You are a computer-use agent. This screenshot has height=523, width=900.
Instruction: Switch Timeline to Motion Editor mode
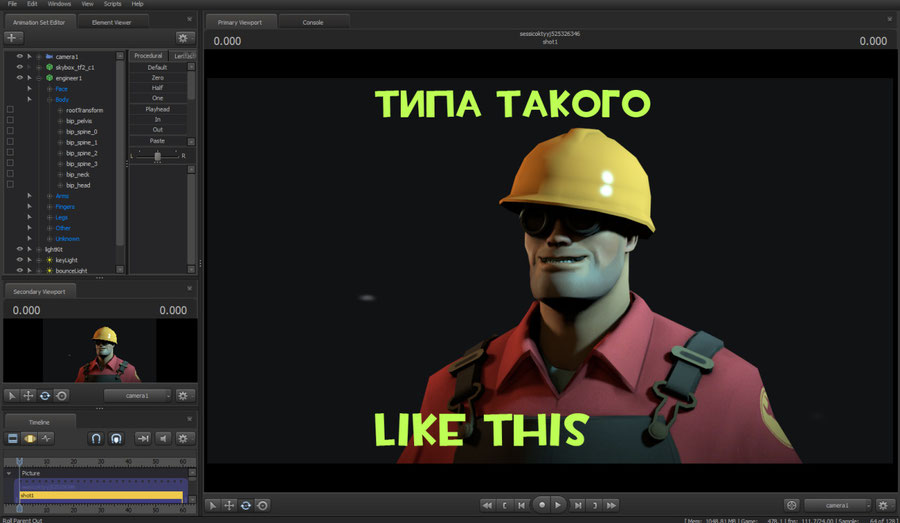click(30, 438)
